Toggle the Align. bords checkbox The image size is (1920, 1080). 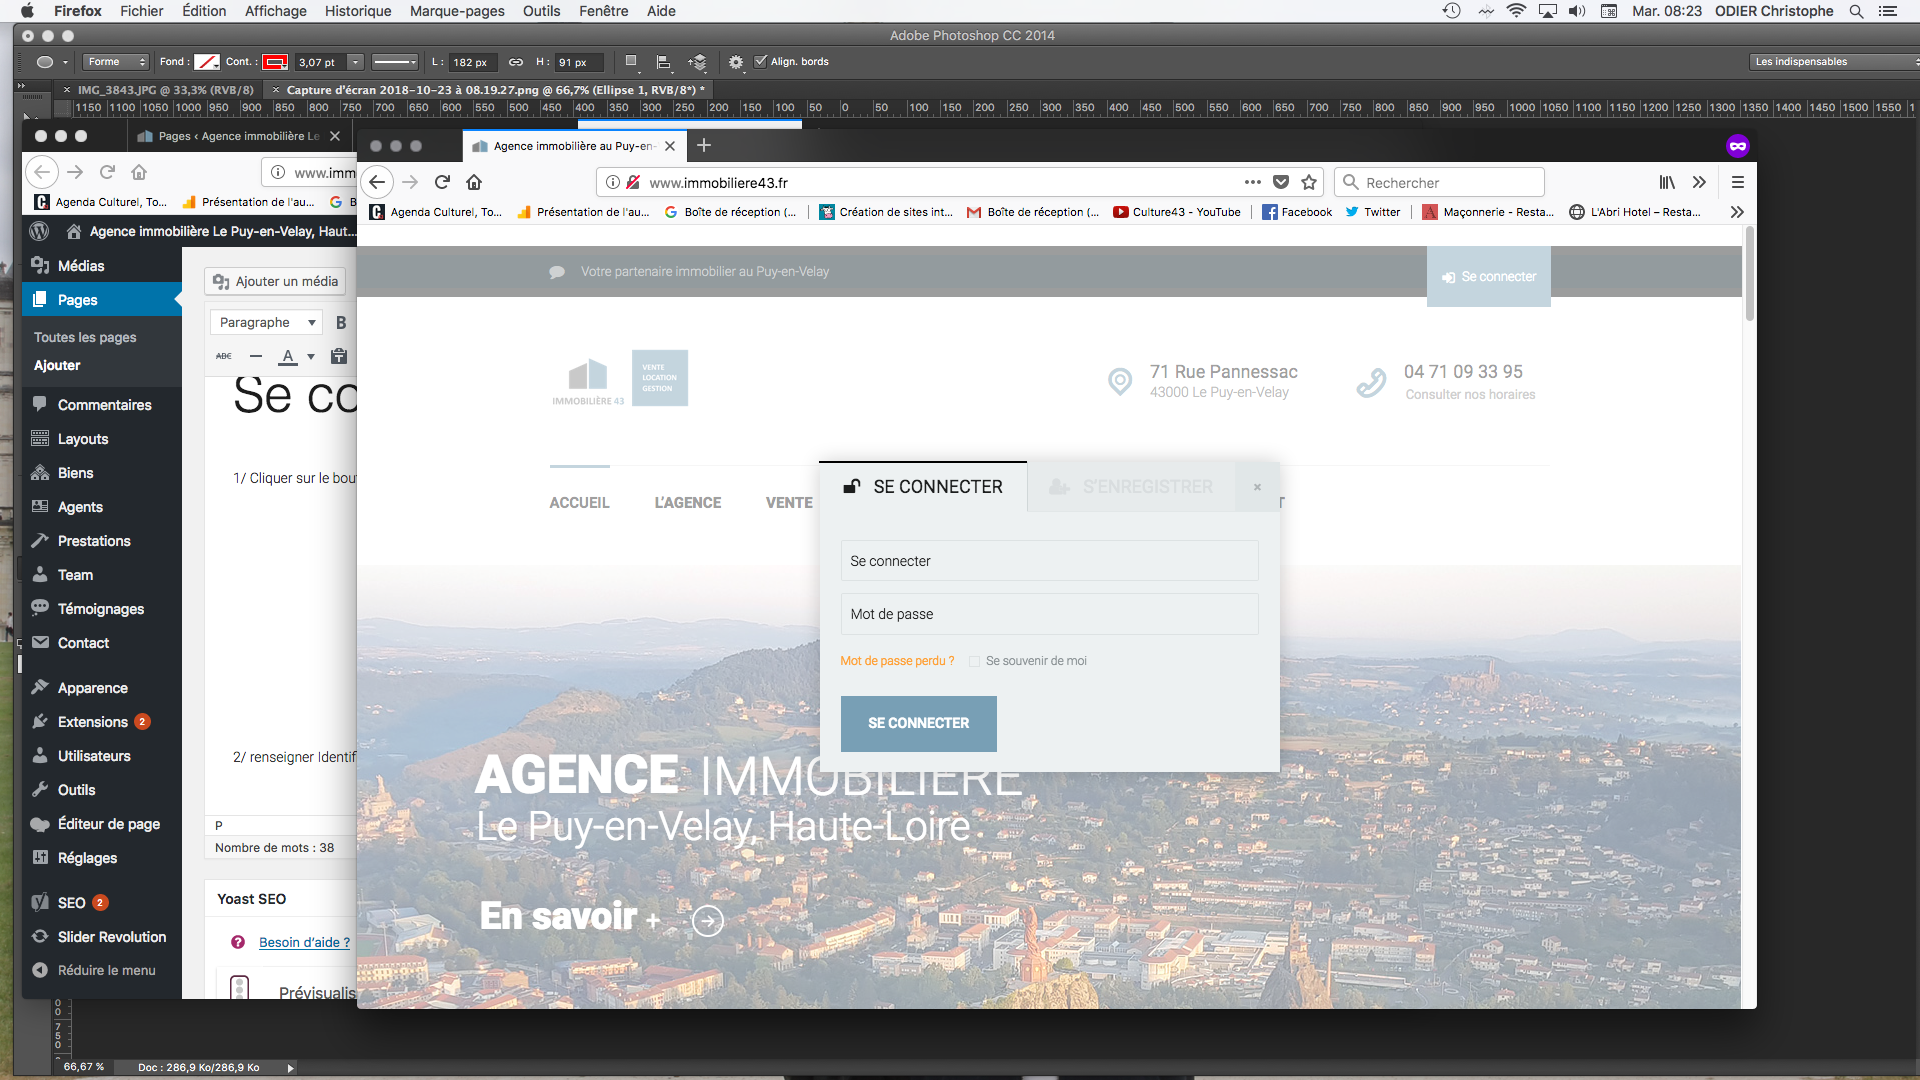pyautogui.click(x=761, y=61)
